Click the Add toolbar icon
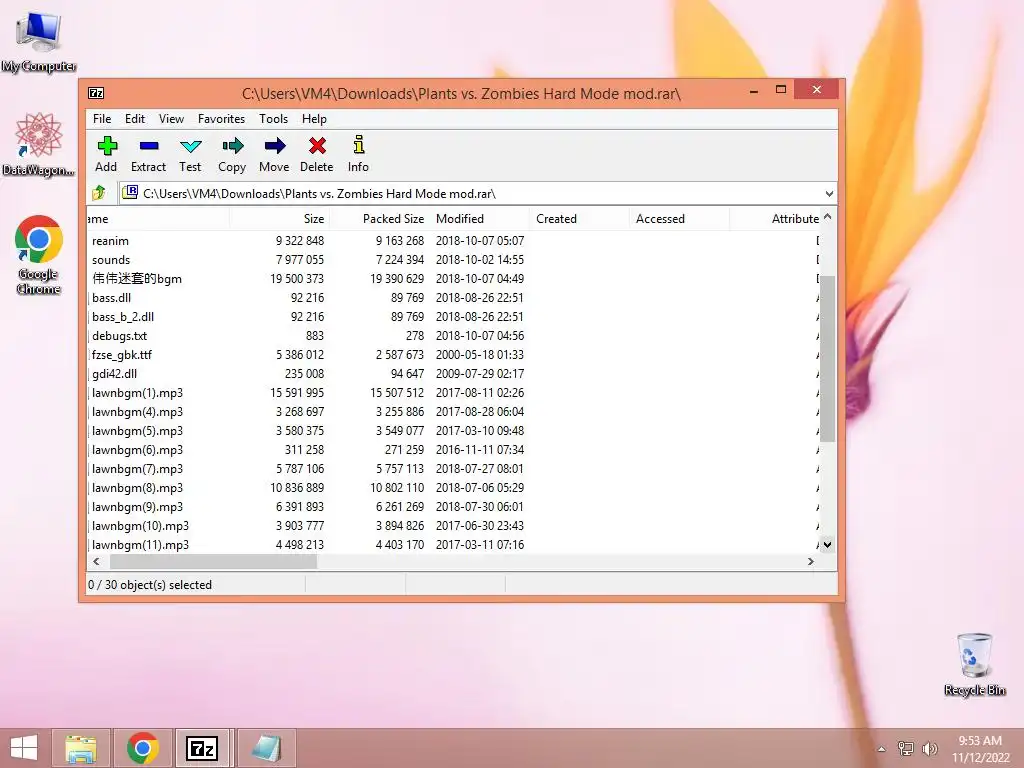Viewport: 1024px width, 768px height. (106, 146)
